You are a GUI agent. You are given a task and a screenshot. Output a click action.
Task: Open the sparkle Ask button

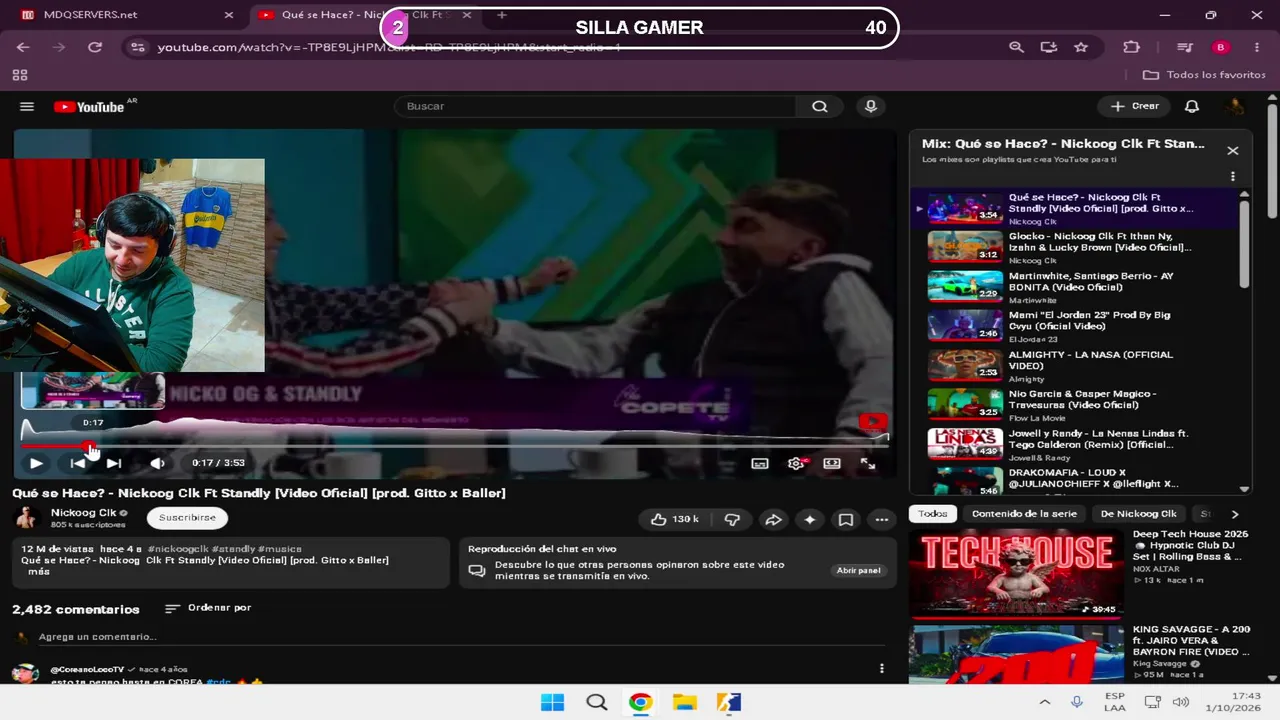tap(810, 519)
